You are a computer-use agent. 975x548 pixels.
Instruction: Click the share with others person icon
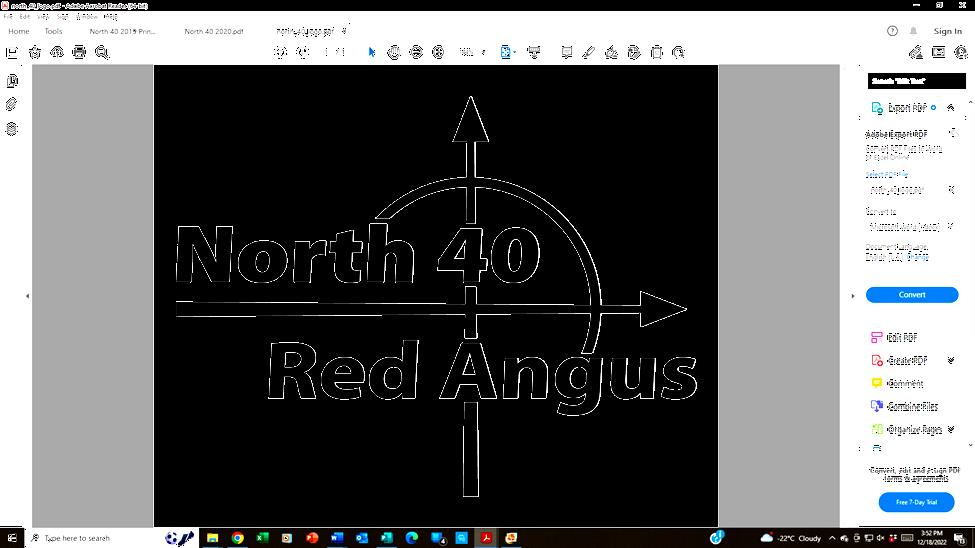coord(961,52)
